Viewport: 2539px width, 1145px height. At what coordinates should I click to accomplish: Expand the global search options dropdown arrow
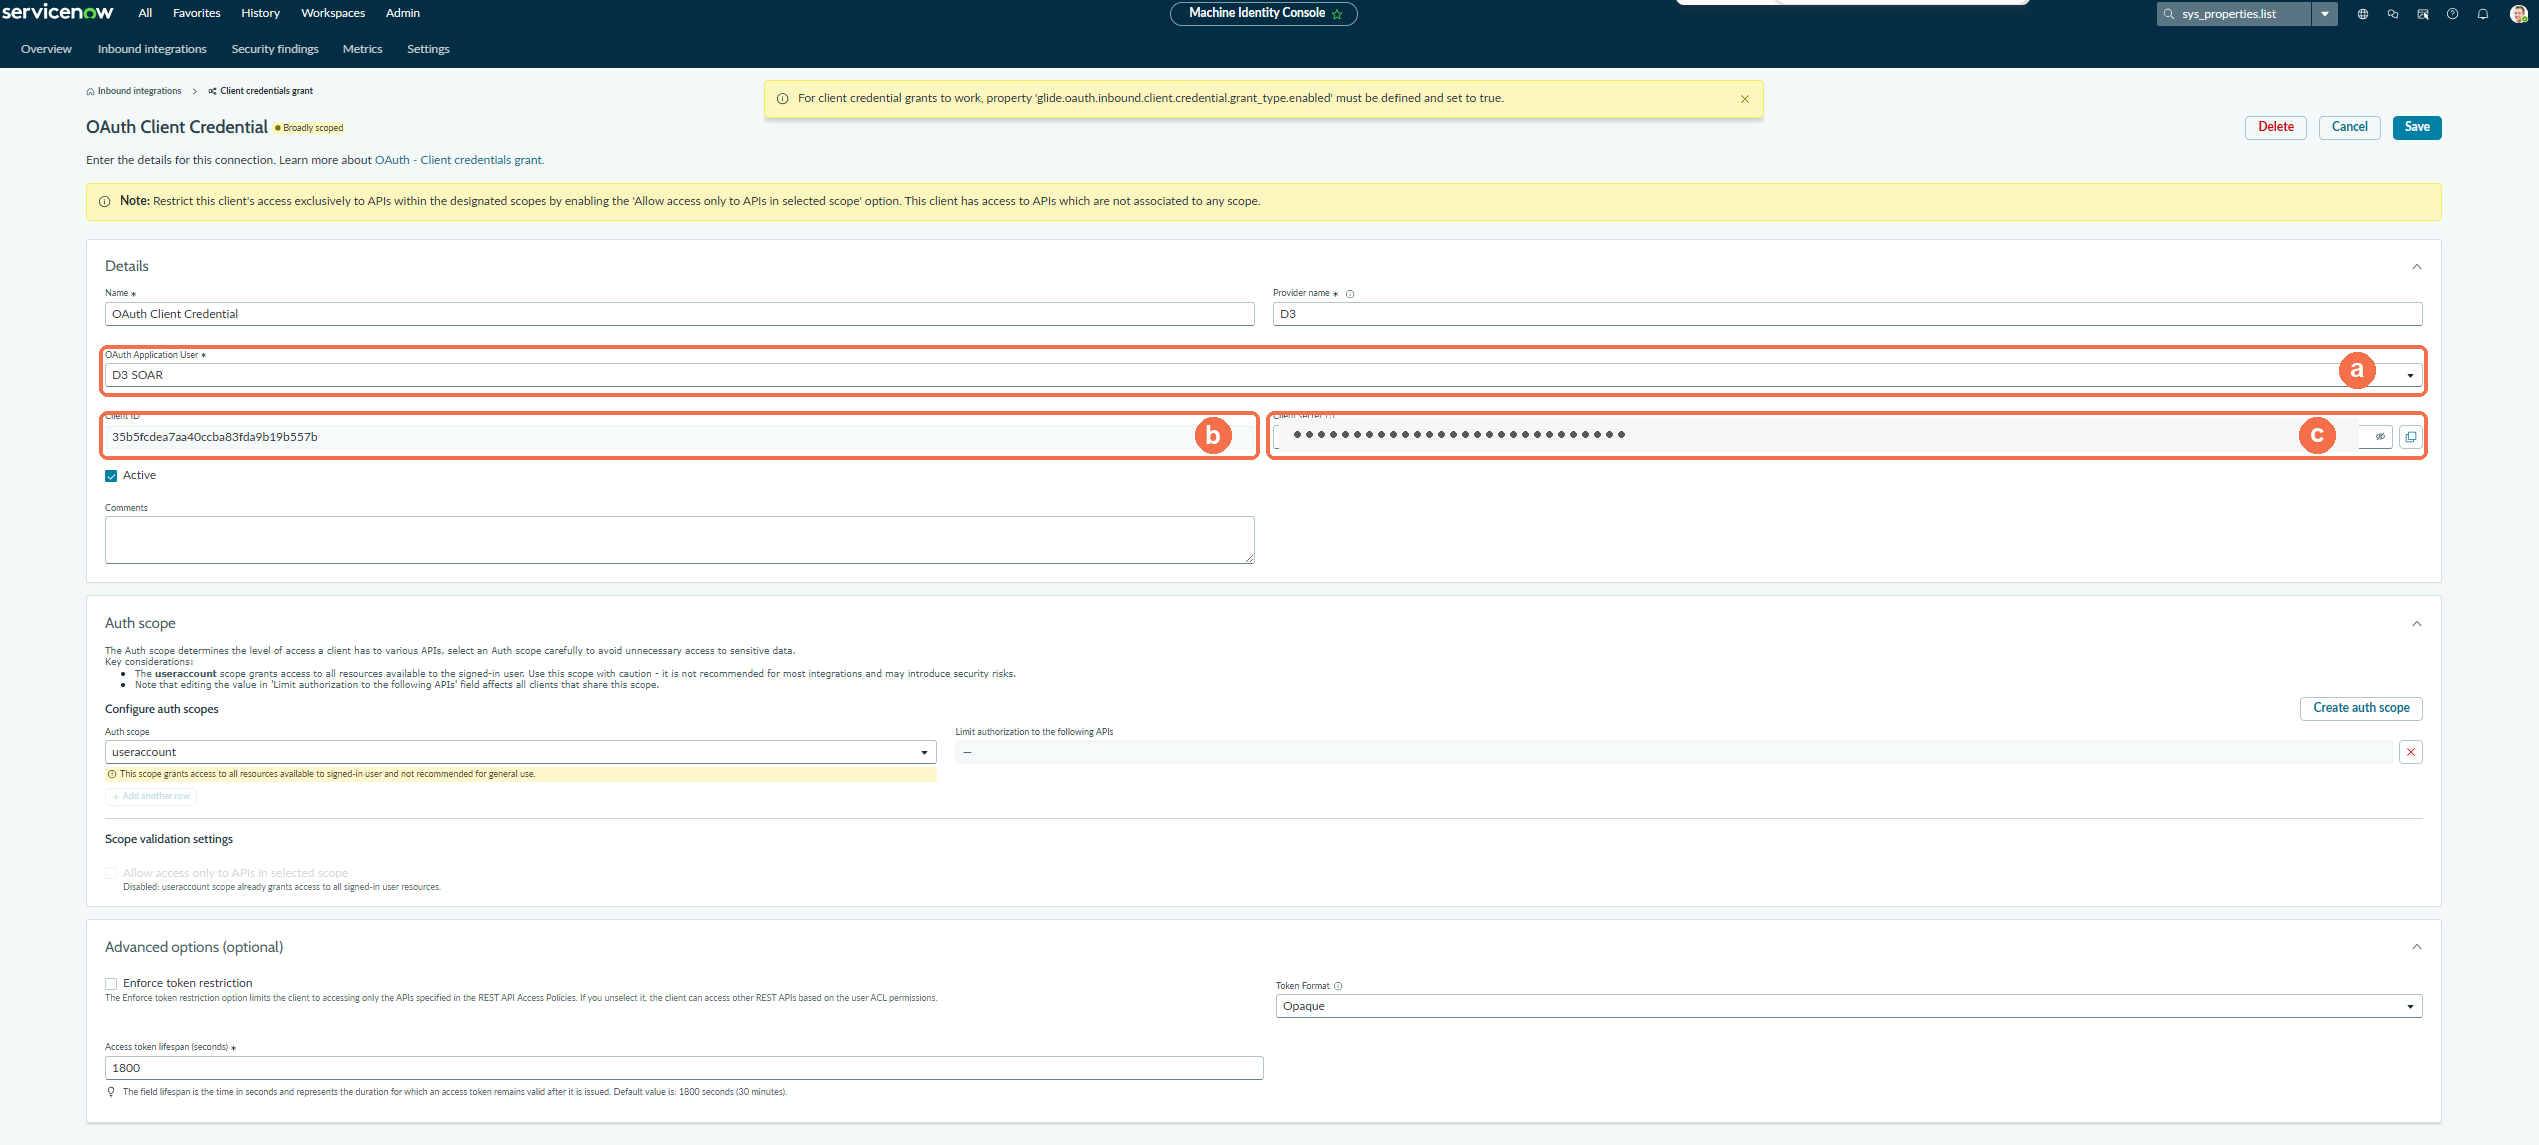point(2325,14)
